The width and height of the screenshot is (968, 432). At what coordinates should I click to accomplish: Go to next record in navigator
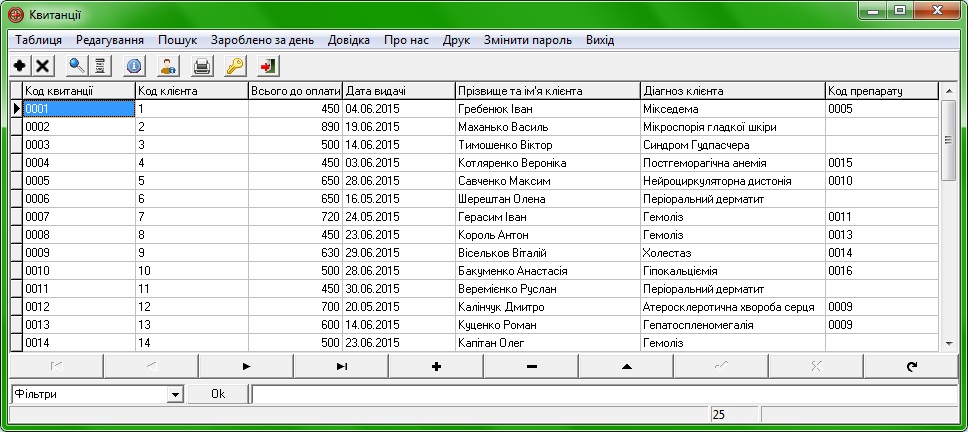(246, 366)
